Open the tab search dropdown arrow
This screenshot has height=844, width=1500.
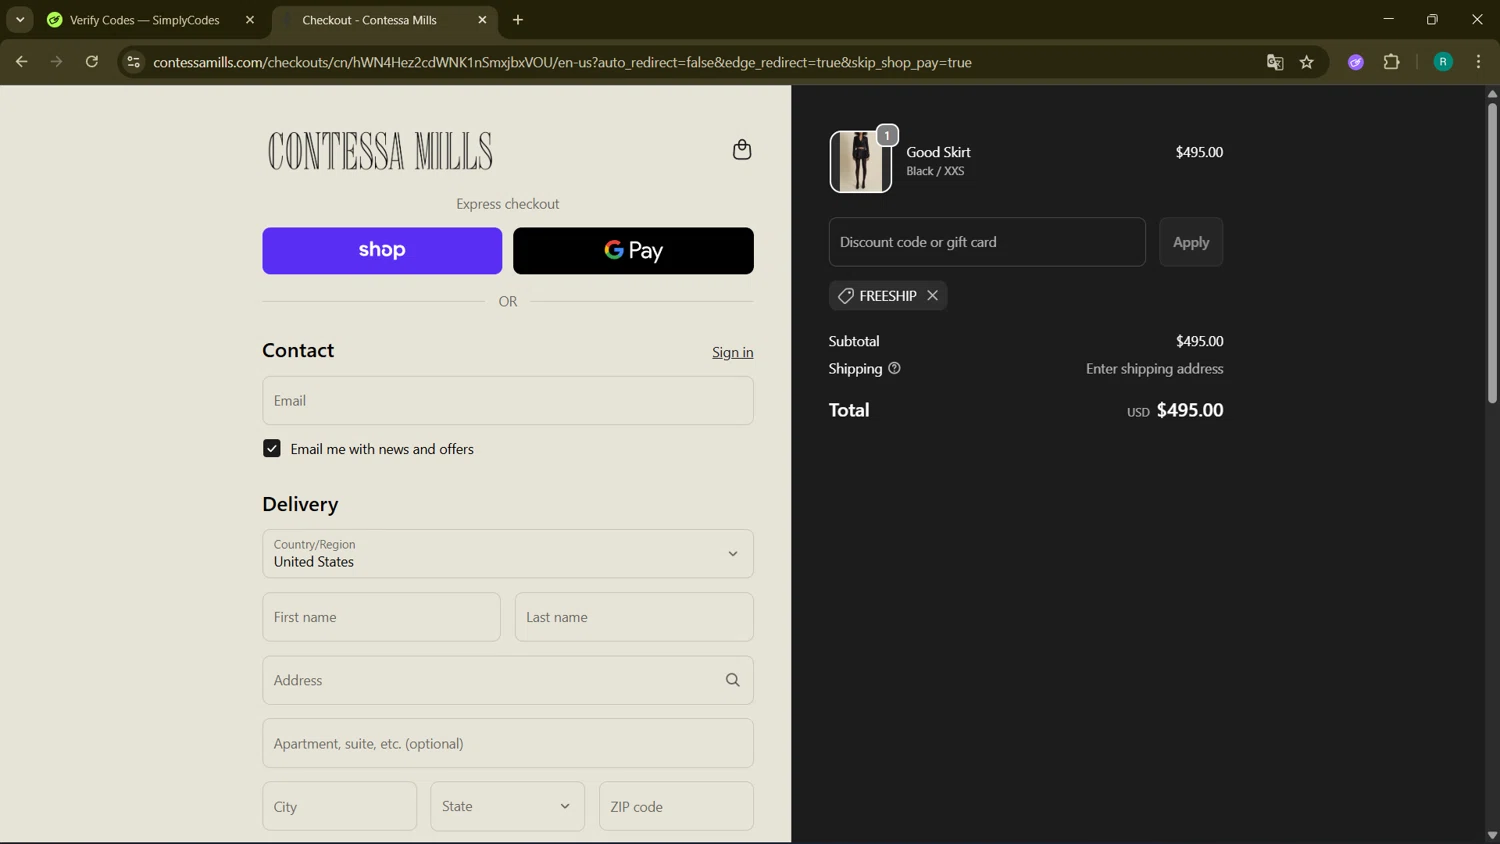(20, 20)
